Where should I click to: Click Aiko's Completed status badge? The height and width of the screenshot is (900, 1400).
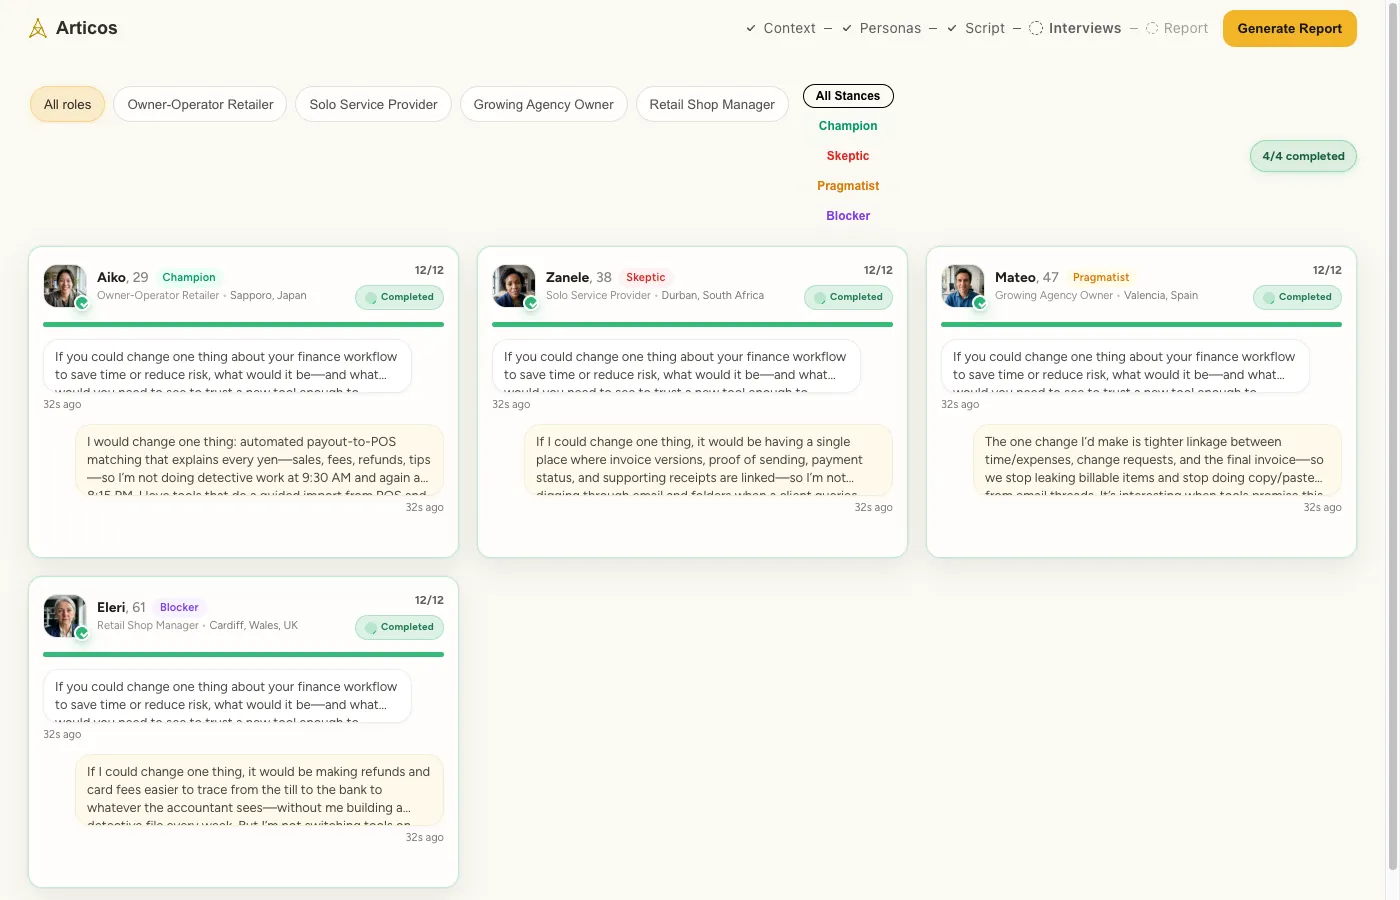(x=399, y=297)
